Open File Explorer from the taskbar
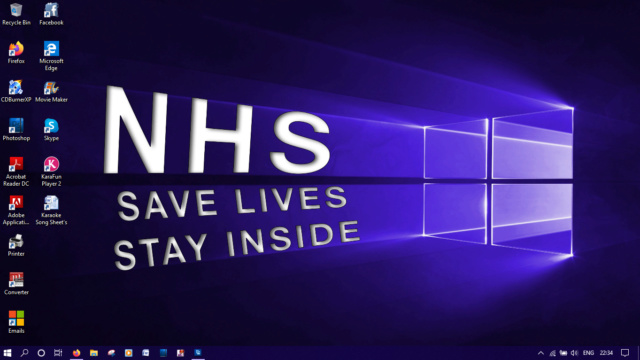This screenshot has width=640, height=360. click(94, 353)
